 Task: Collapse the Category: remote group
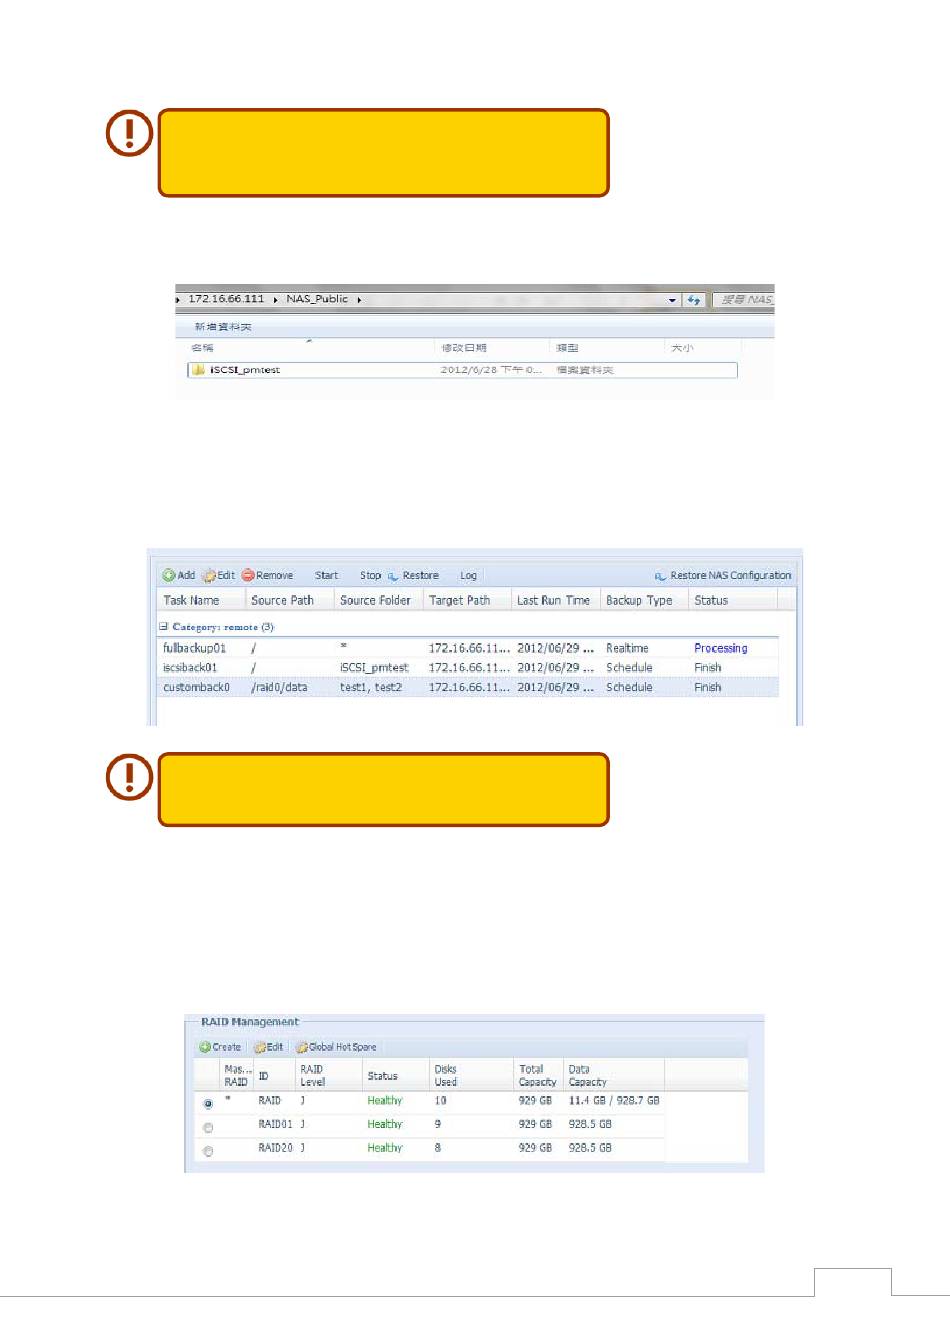click(x=163, y=627)
